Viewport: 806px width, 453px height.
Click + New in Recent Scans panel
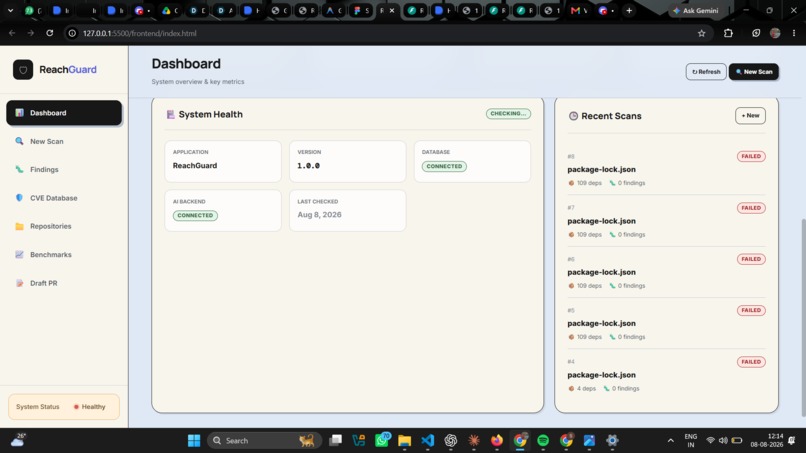pos(750,116)
